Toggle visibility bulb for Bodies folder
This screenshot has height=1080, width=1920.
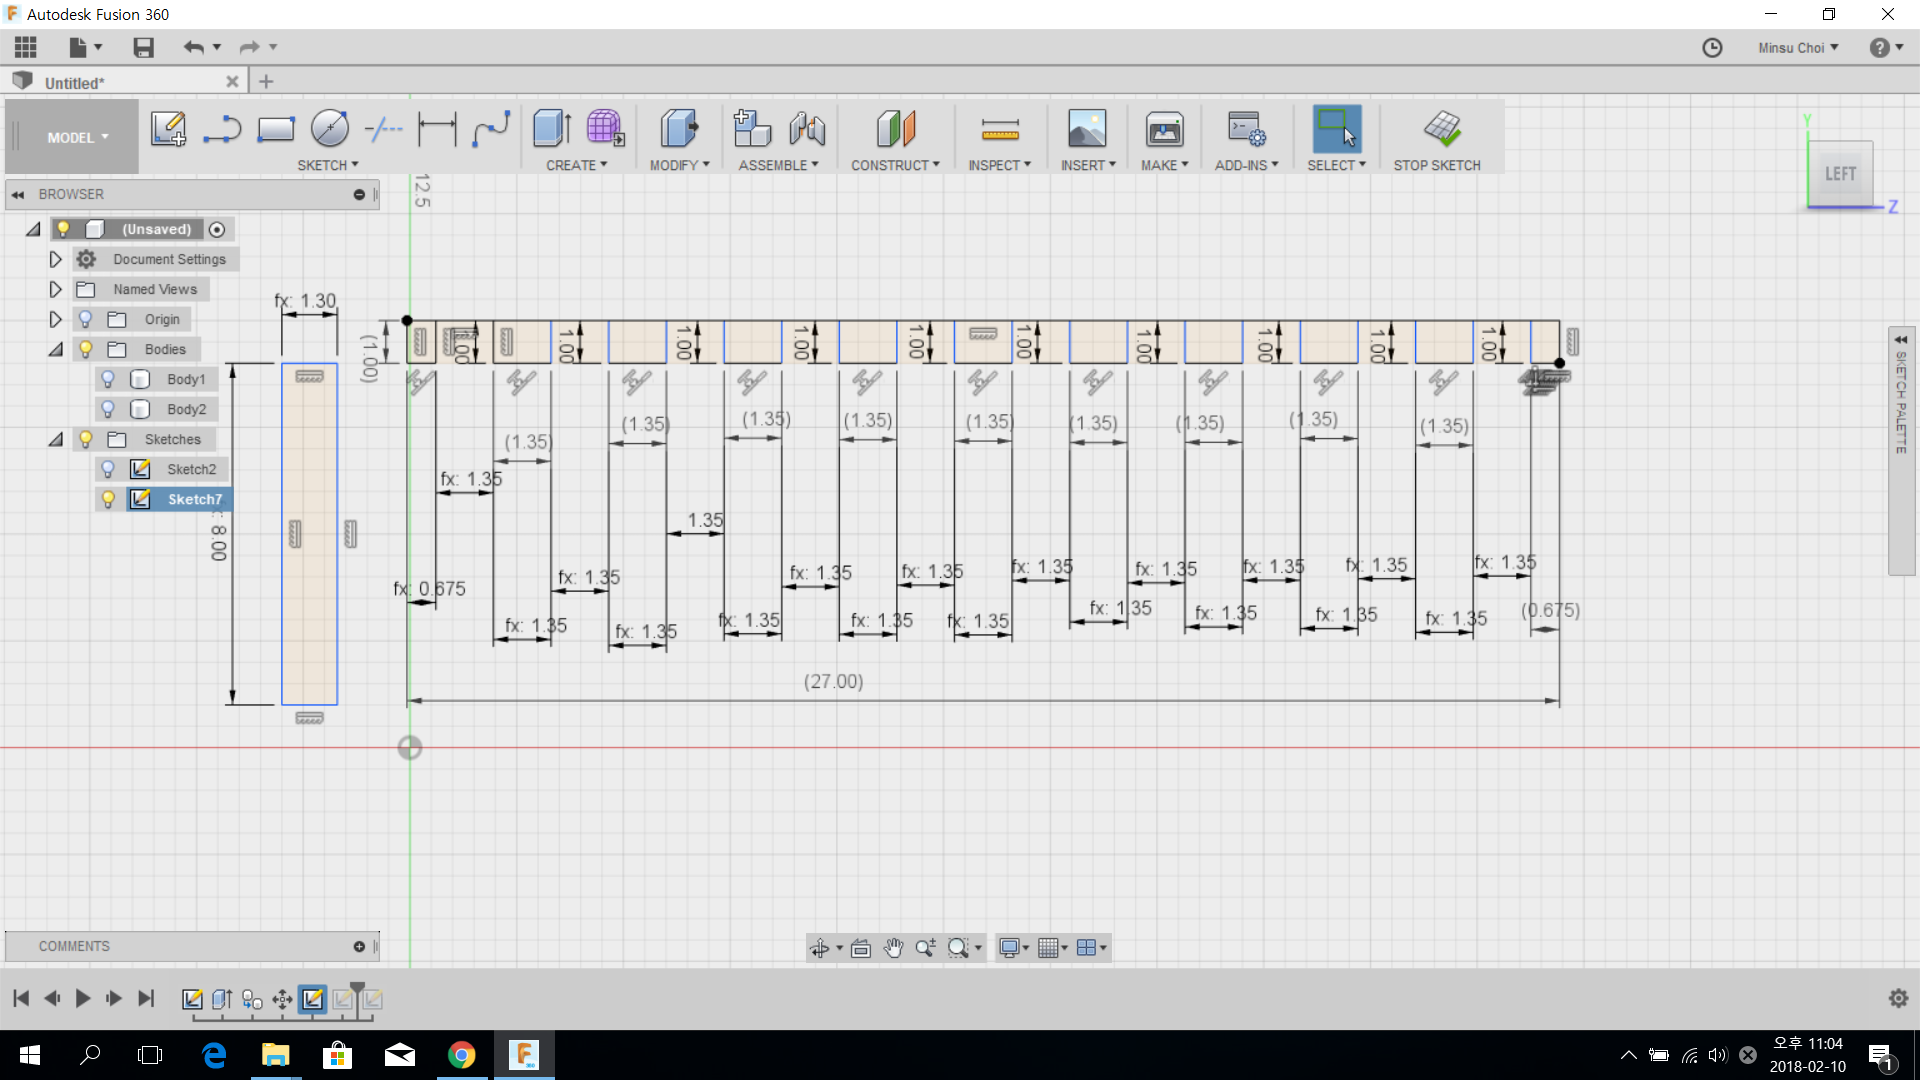coord(86,349)
